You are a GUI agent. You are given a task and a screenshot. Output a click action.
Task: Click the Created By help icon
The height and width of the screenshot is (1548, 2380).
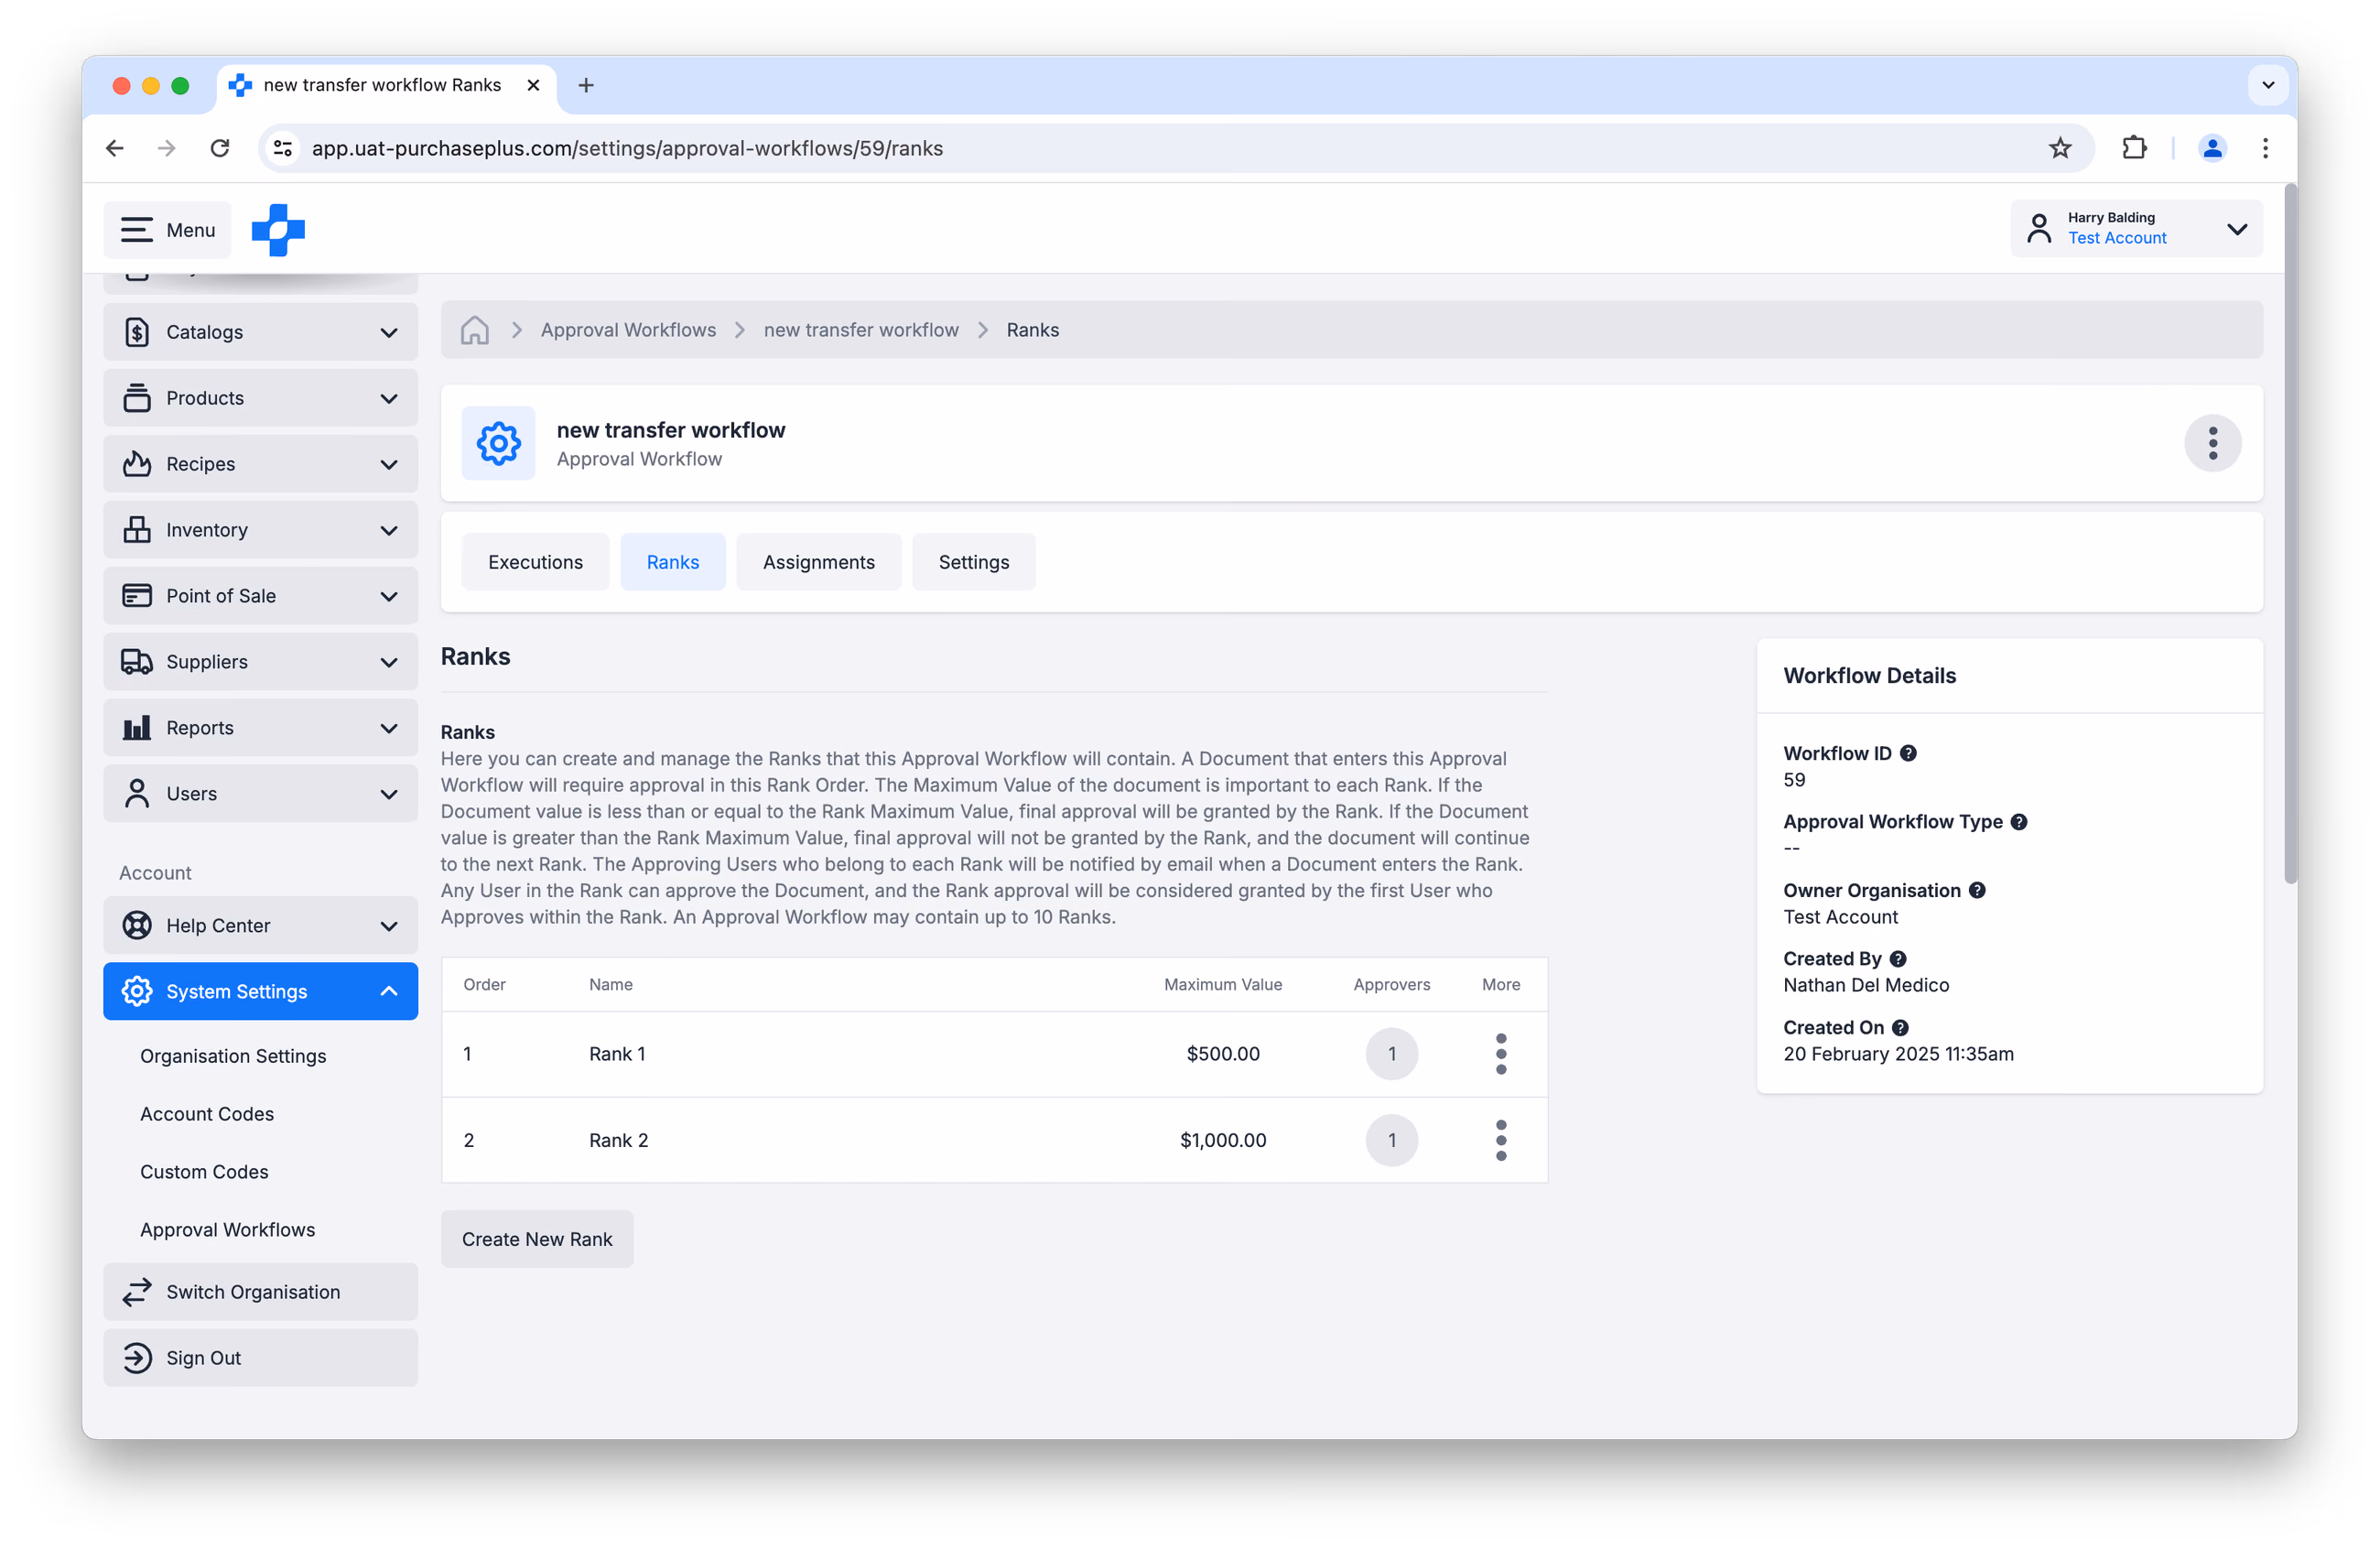[x=1898, y=959]
